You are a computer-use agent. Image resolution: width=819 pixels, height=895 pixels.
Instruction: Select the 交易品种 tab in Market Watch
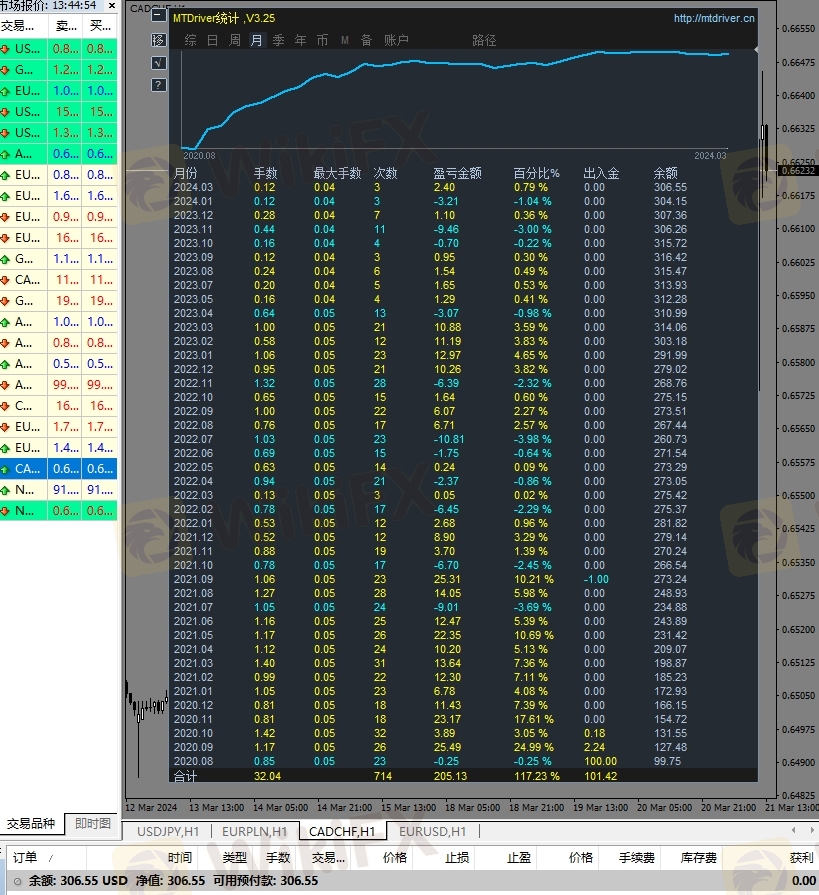31,824
